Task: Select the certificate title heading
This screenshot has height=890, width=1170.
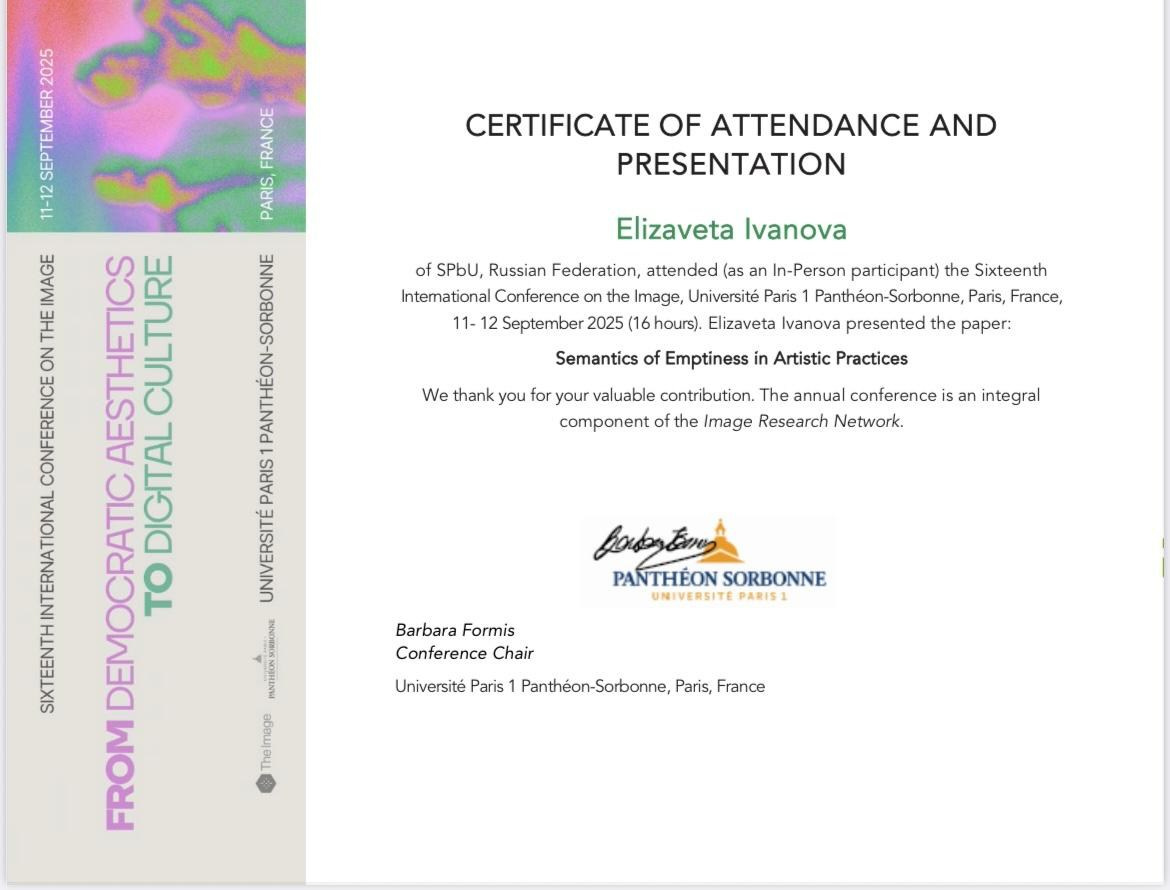Action: pyautogui.click(x=731, y=144)
